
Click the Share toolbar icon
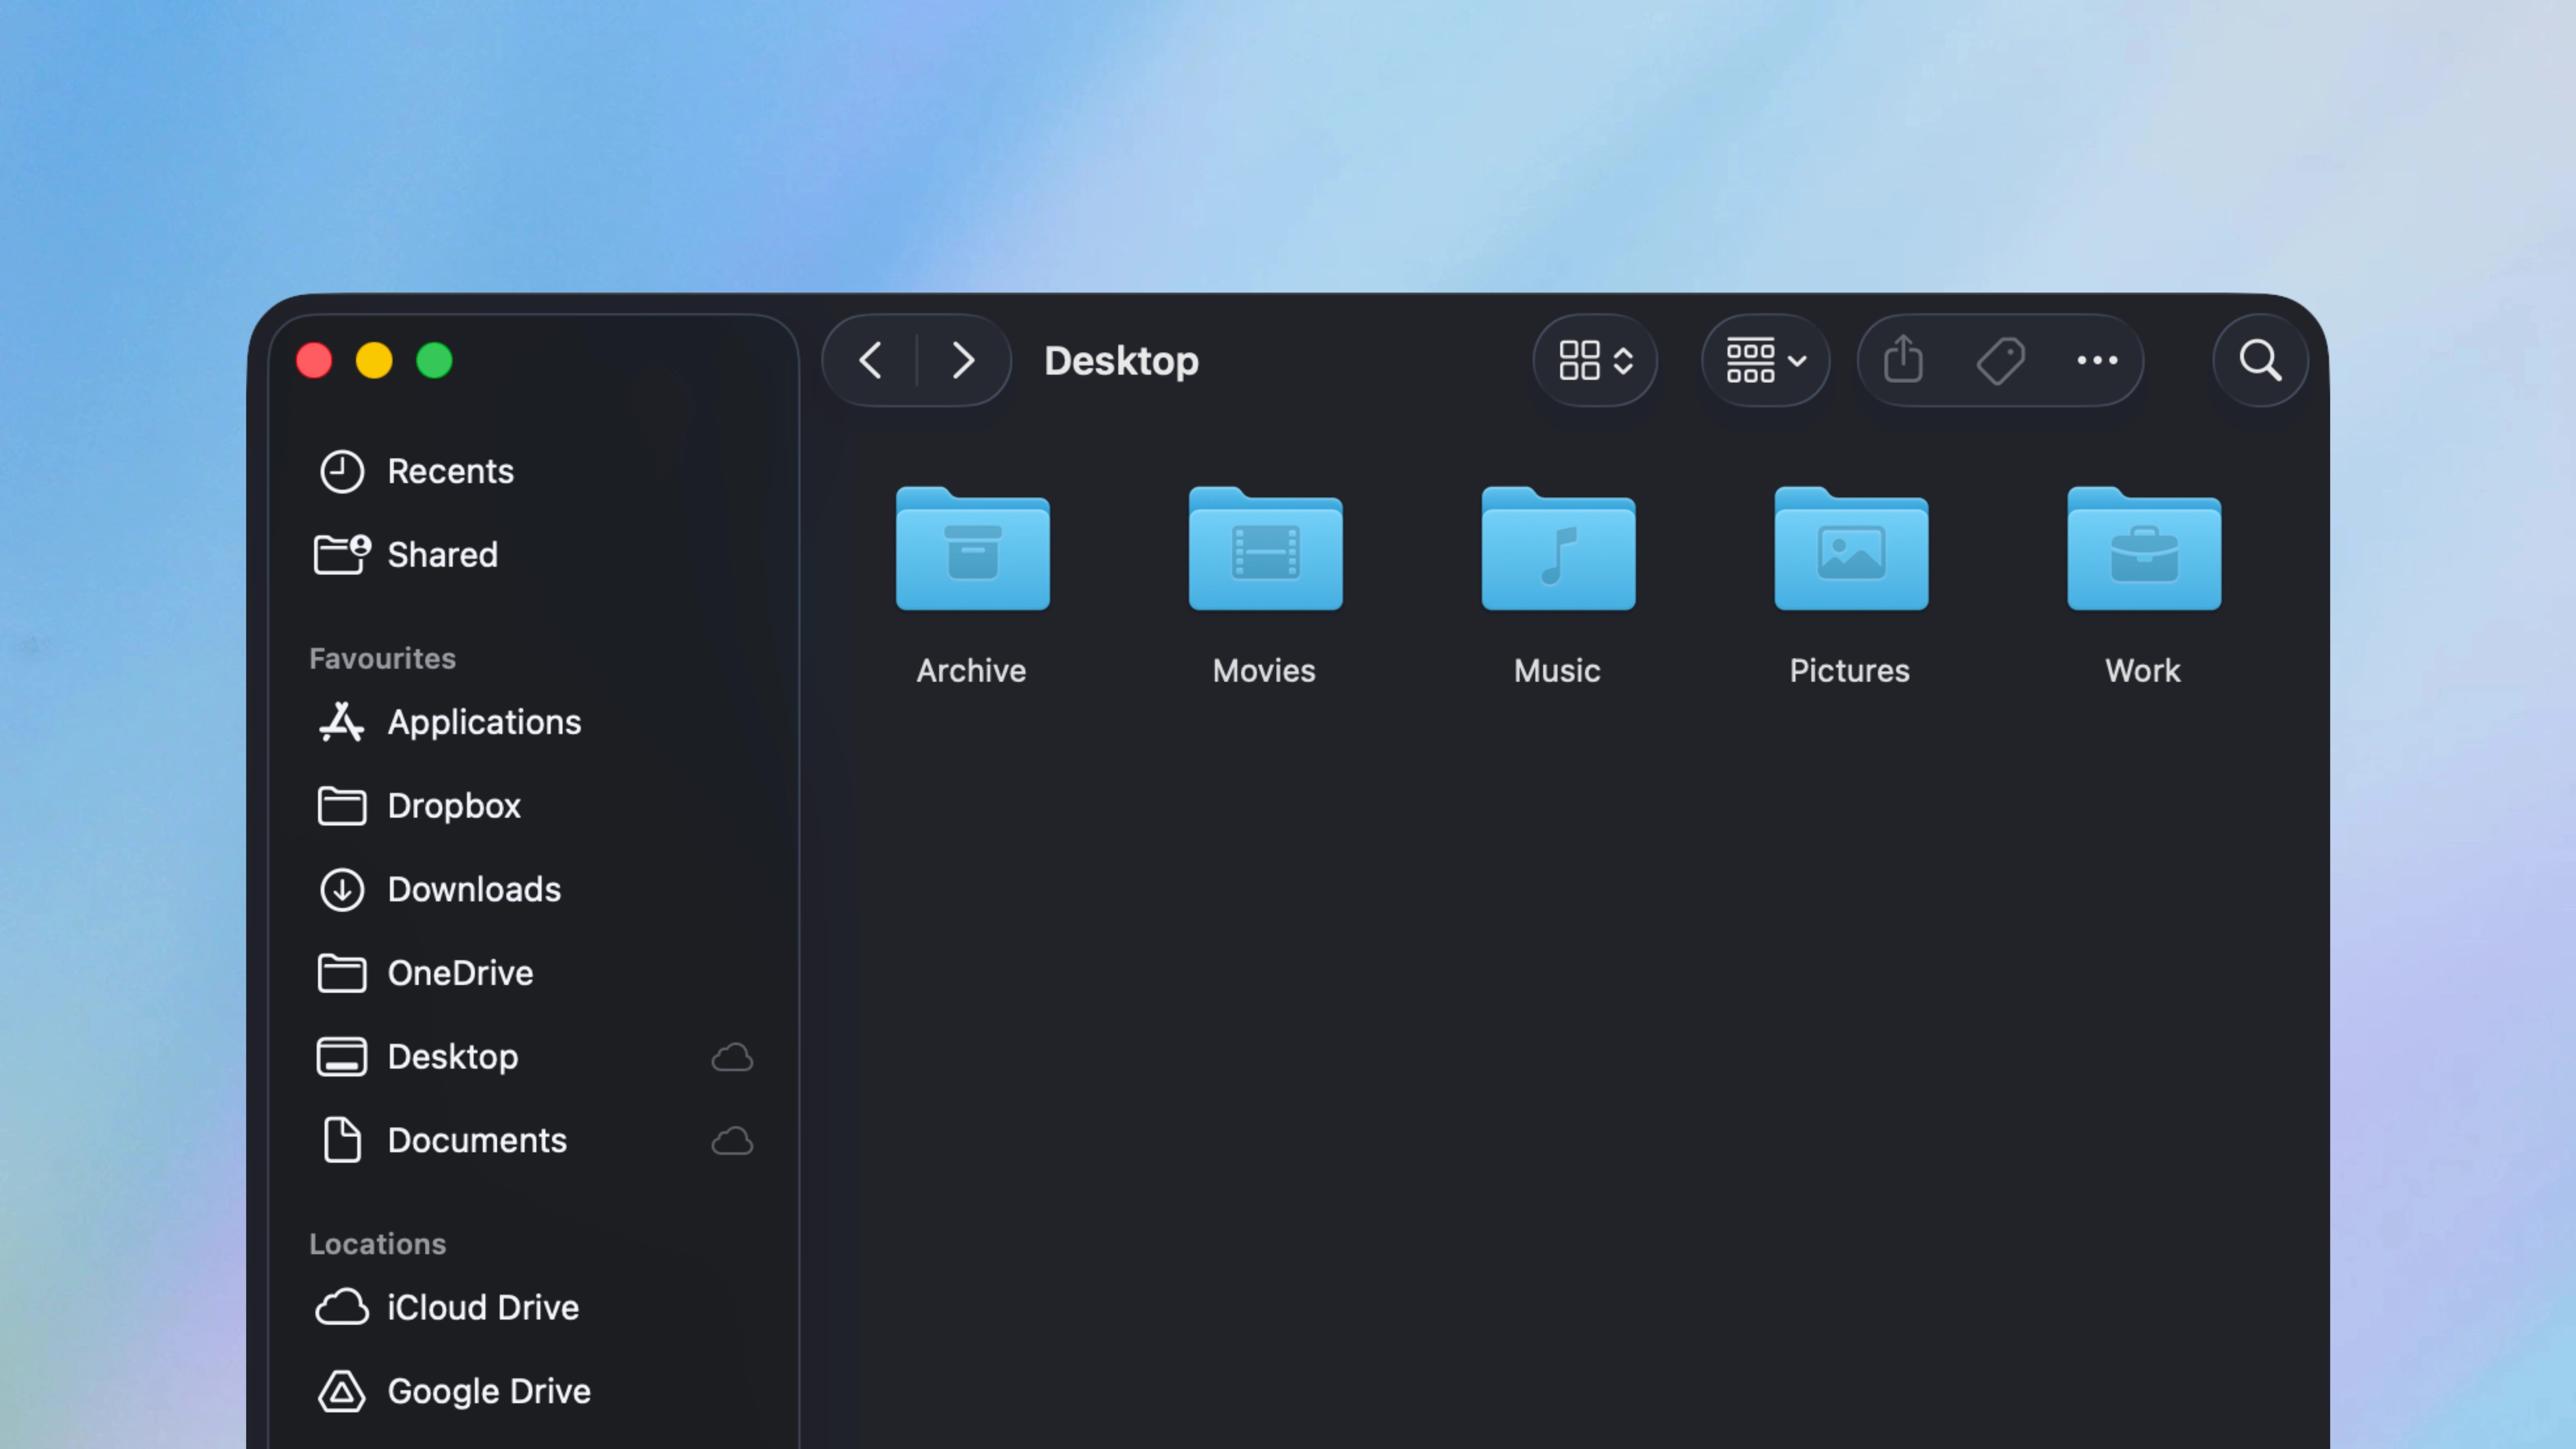coord(1903,360)
